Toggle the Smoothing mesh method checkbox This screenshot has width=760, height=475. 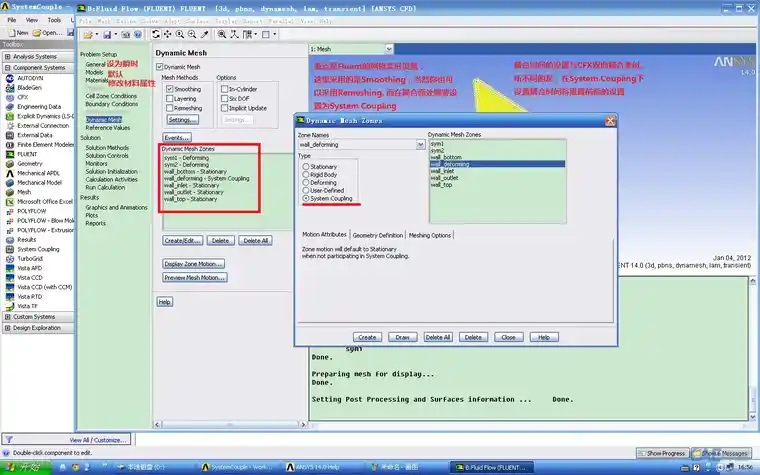point(170,89)
